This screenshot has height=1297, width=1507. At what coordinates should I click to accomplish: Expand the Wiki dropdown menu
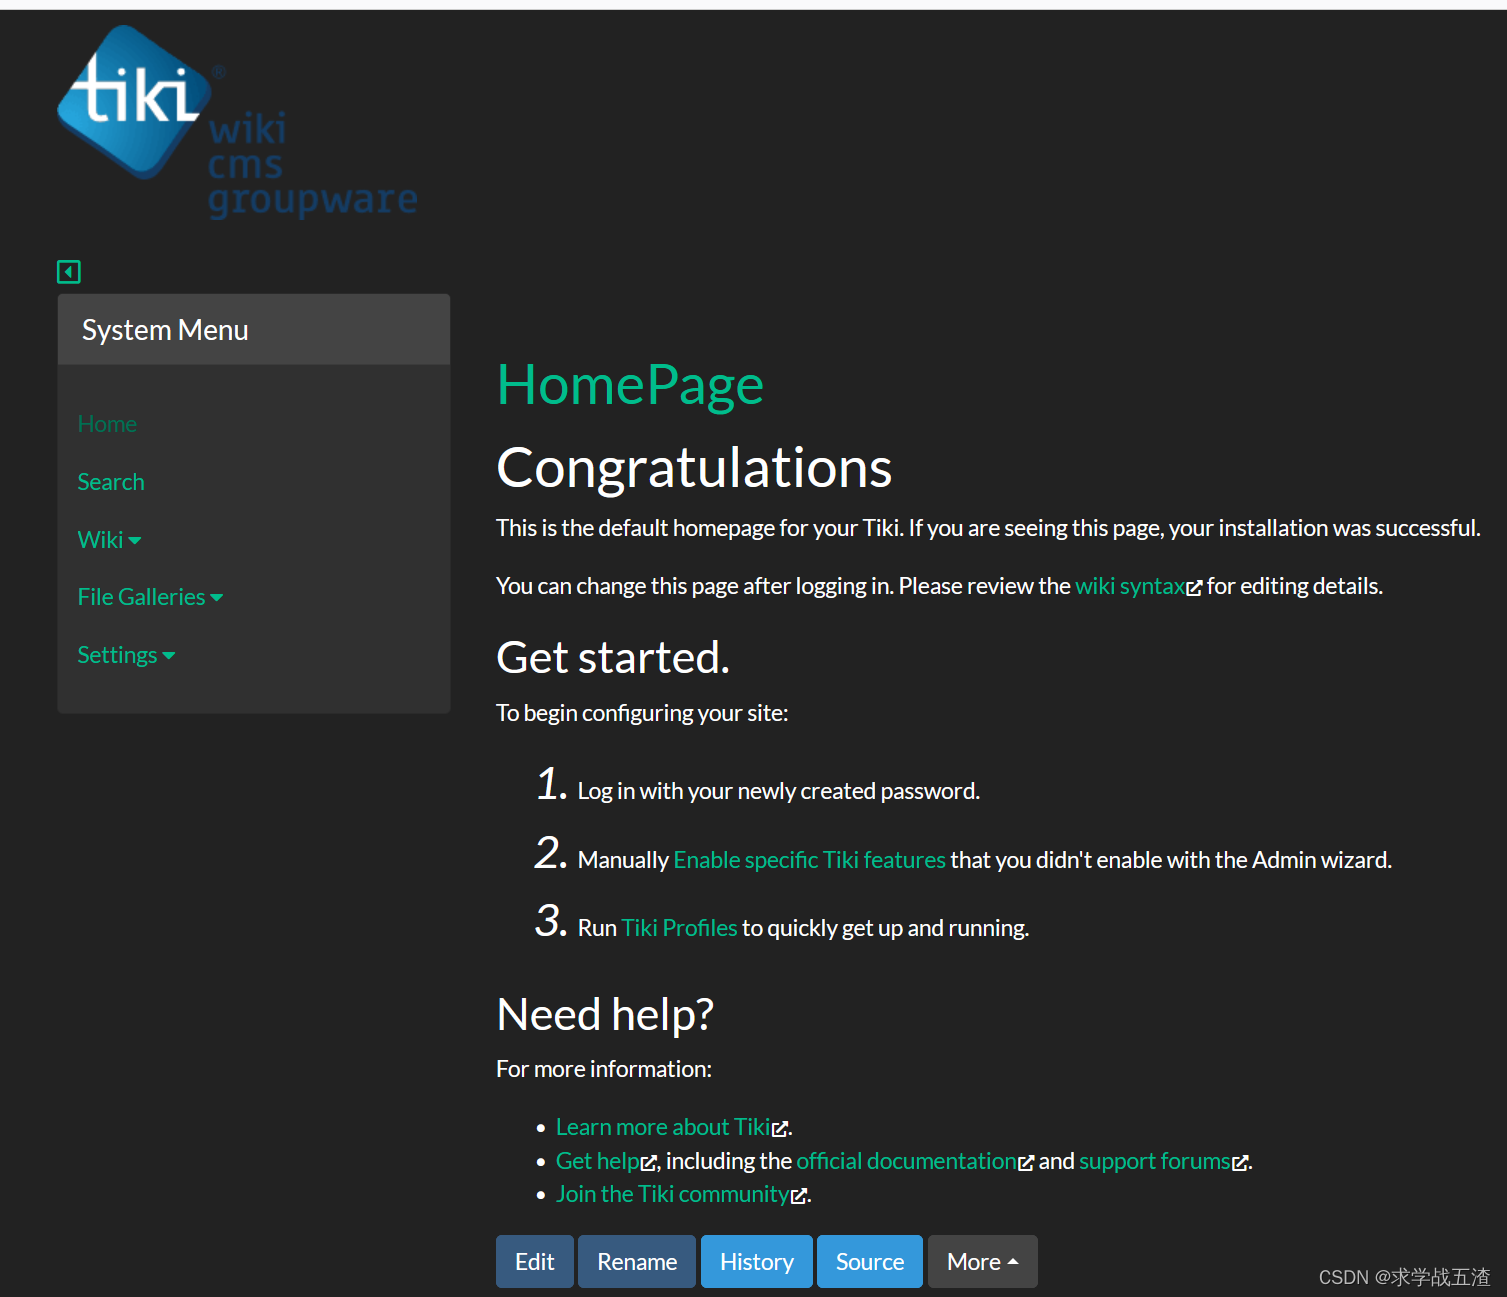[109, 540]
